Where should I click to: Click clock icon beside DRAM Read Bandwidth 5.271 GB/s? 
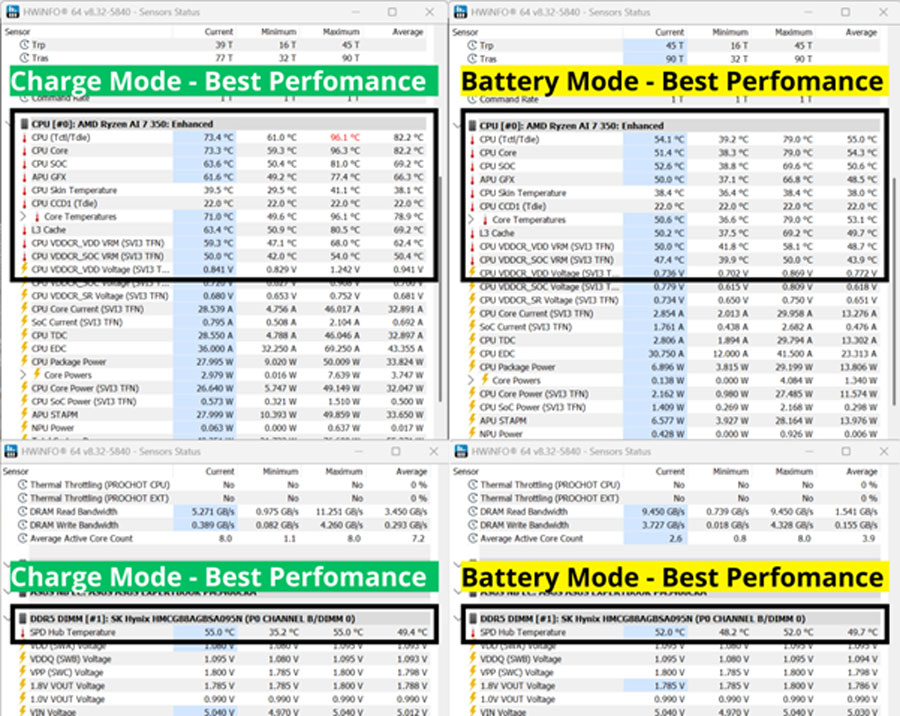pos(24,512)
